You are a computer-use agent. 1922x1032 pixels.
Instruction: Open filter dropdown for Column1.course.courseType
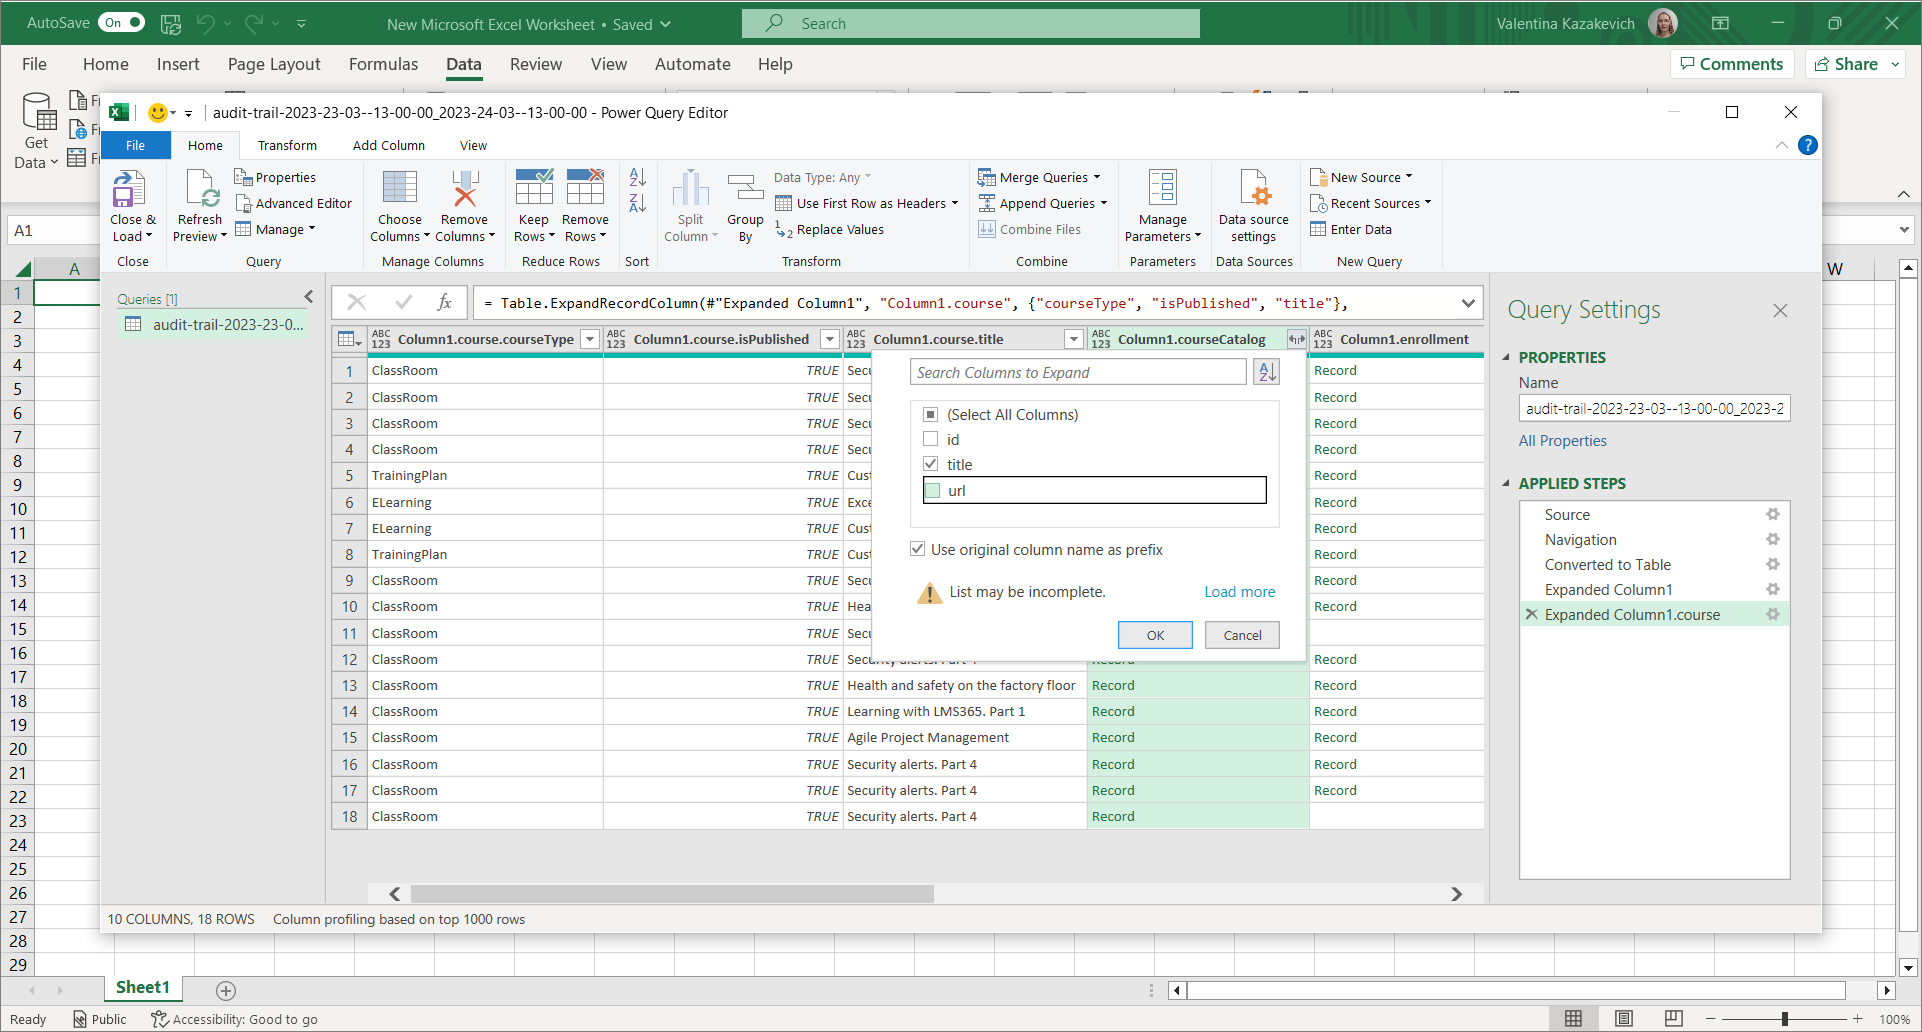pos(590,339)
